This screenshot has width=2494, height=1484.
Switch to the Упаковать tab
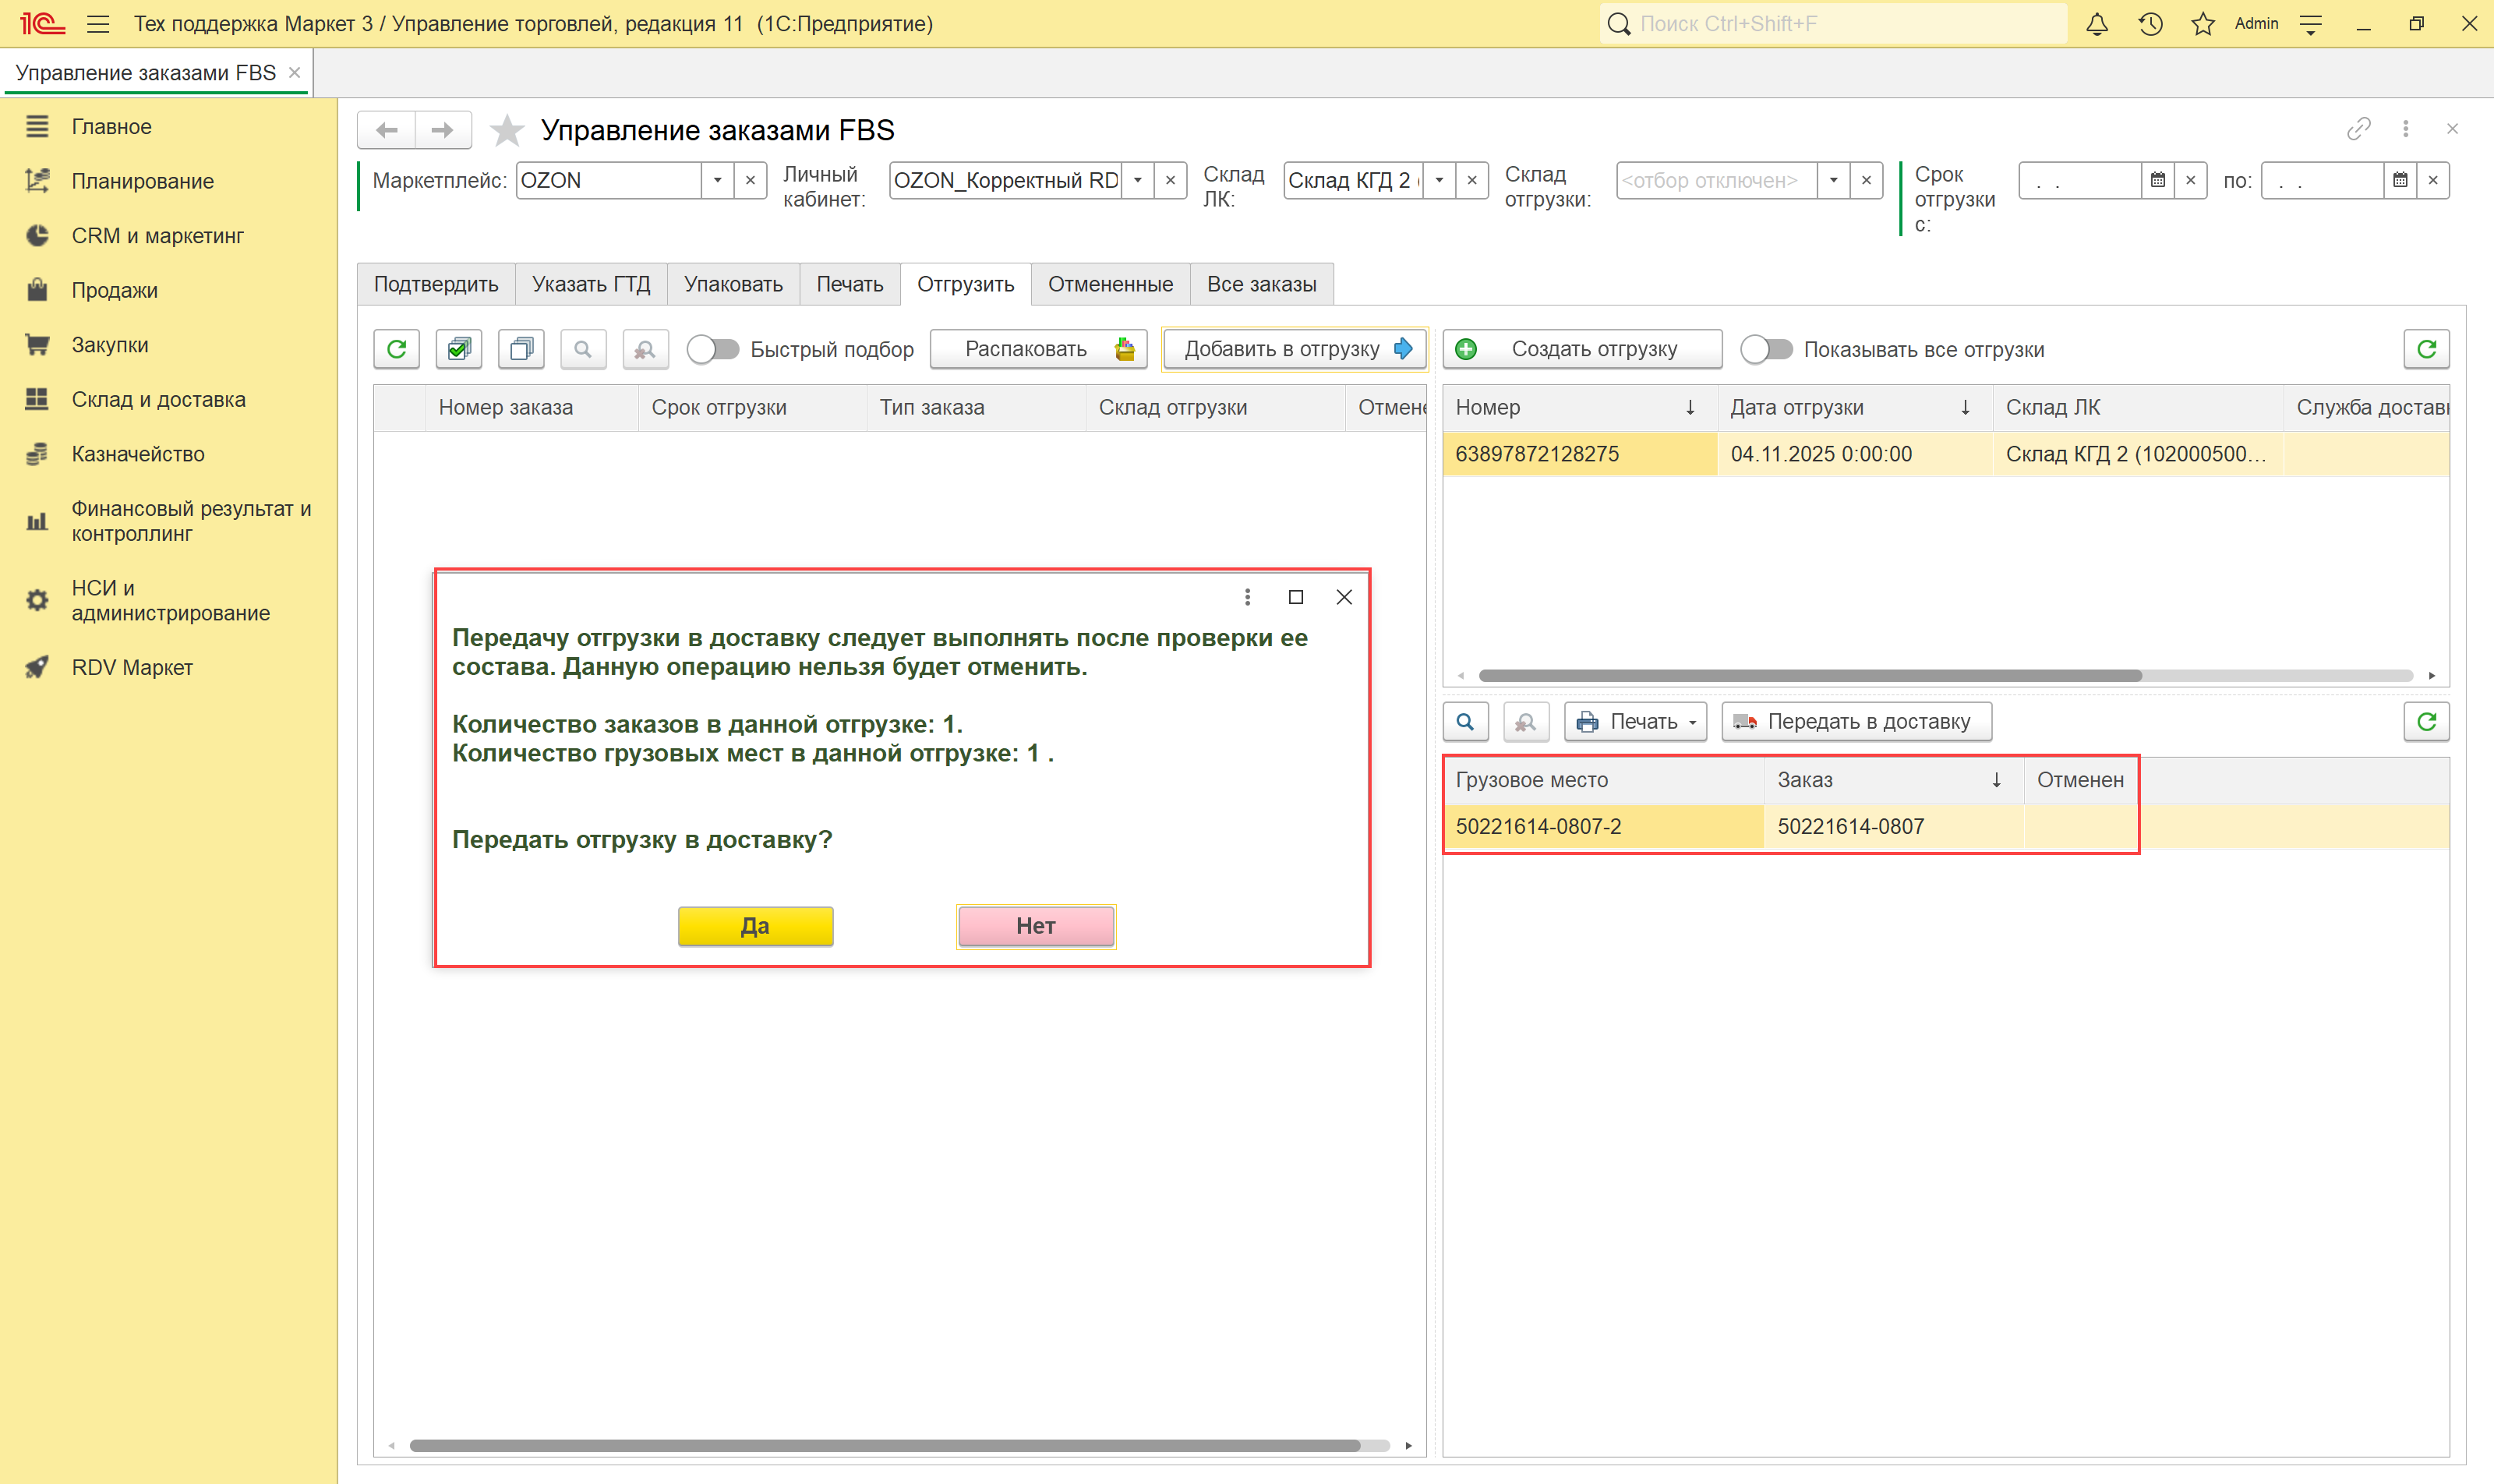pos(733,284)
